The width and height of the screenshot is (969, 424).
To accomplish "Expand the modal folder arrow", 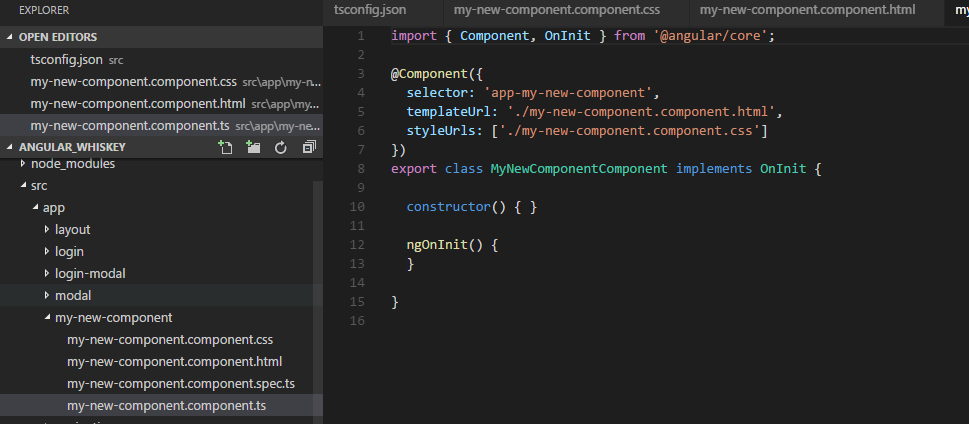I will tap(47, 295).
